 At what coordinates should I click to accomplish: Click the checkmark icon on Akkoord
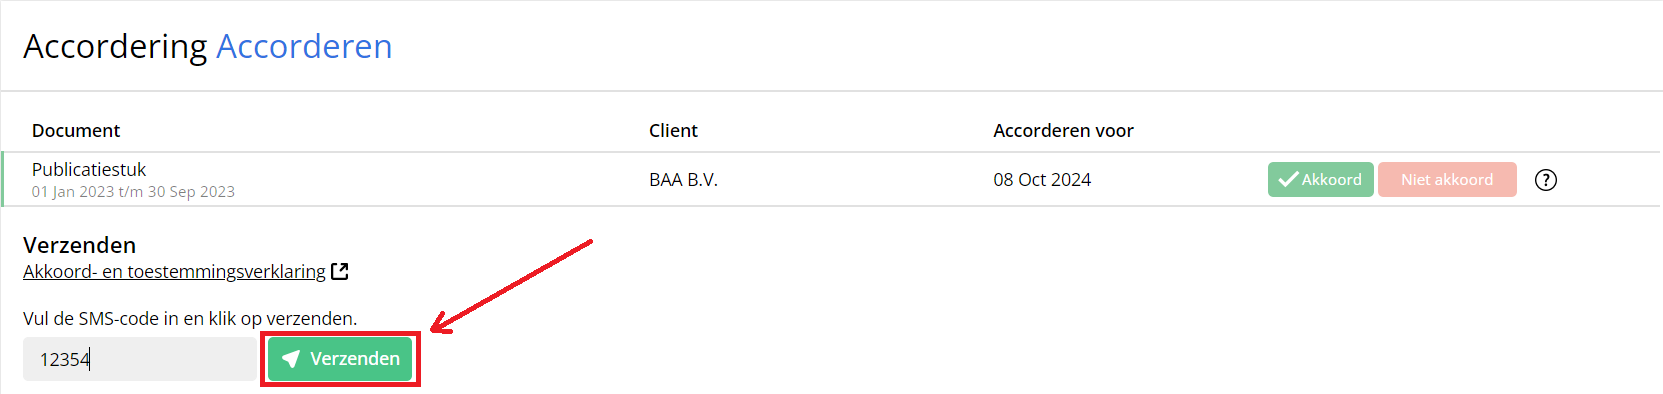[x=1288, y=180]
